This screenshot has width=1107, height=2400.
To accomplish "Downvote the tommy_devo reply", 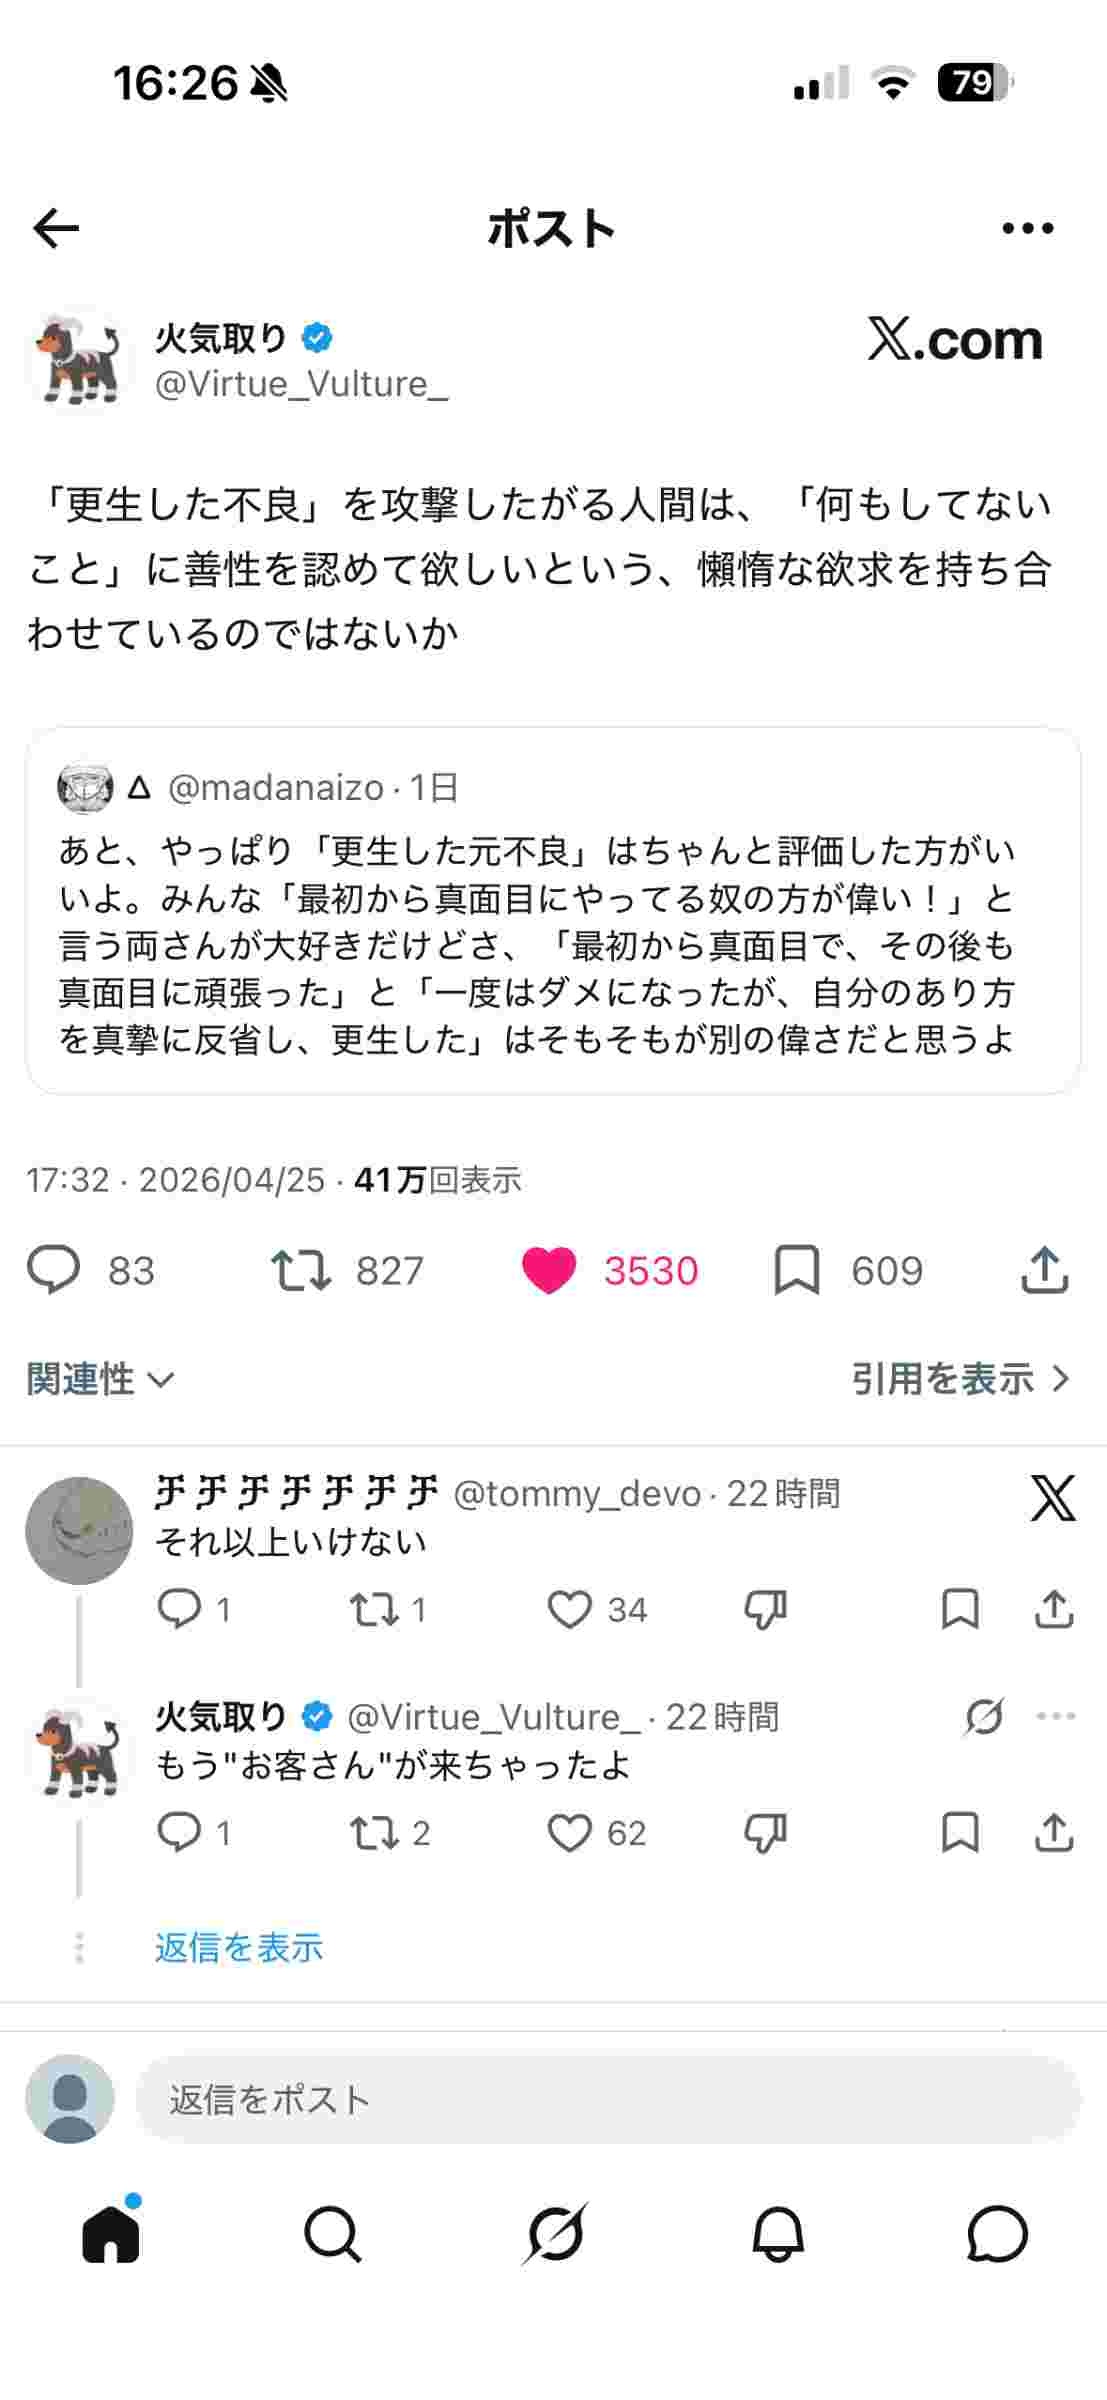I will click(766, 1609).
